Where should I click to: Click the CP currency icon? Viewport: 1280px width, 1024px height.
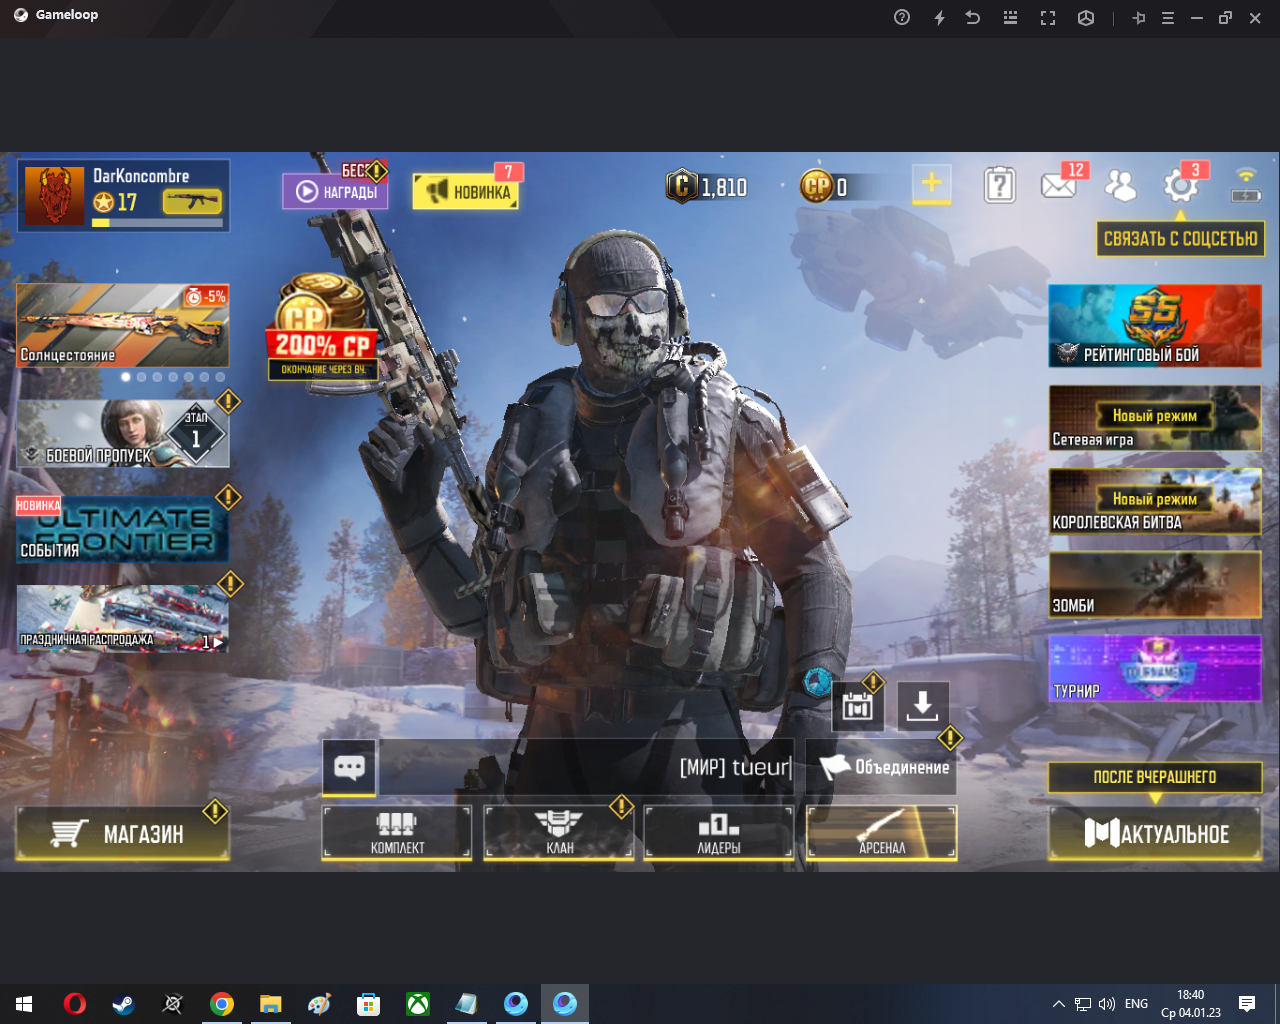pos(817,186)
